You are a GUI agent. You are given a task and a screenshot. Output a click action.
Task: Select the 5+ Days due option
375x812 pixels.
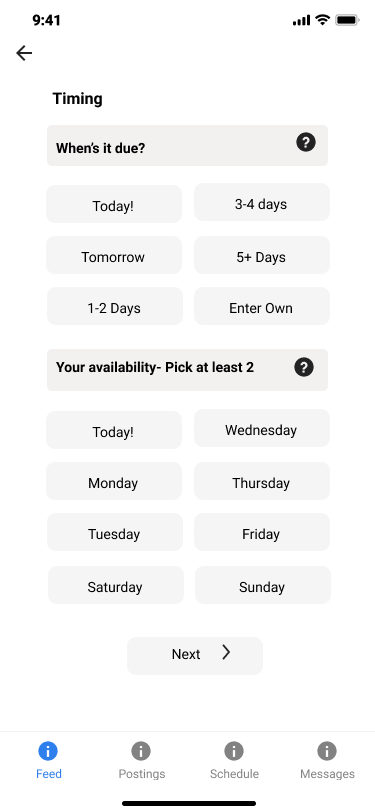tap(262, 255)
